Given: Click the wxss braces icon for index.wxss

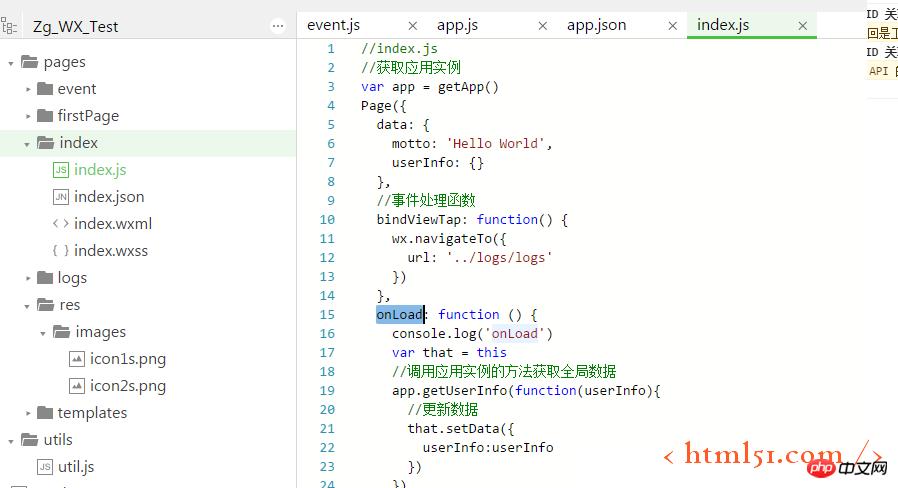Looking at the screenshot, I should tap(60, 251).
